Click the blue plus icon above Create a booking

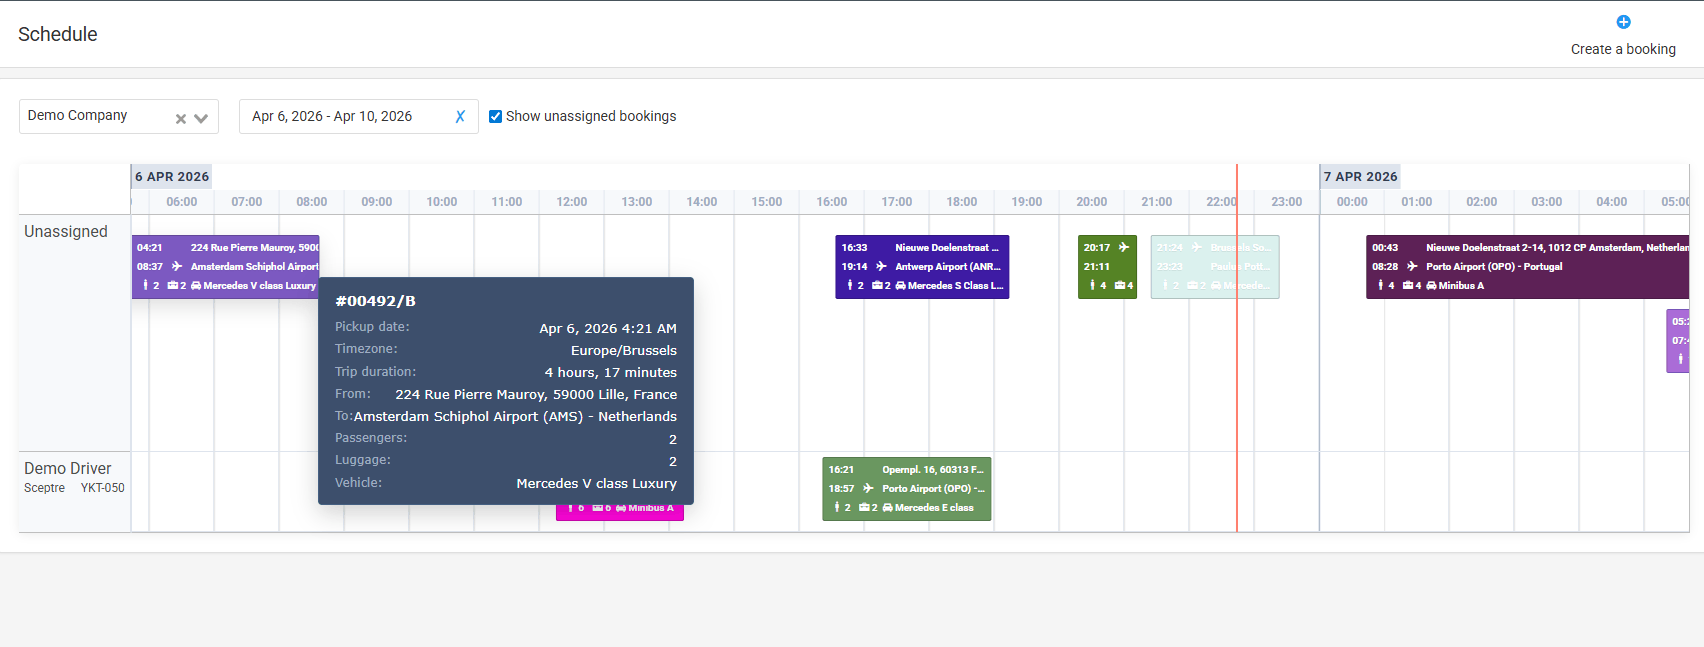pos(1623,22)
